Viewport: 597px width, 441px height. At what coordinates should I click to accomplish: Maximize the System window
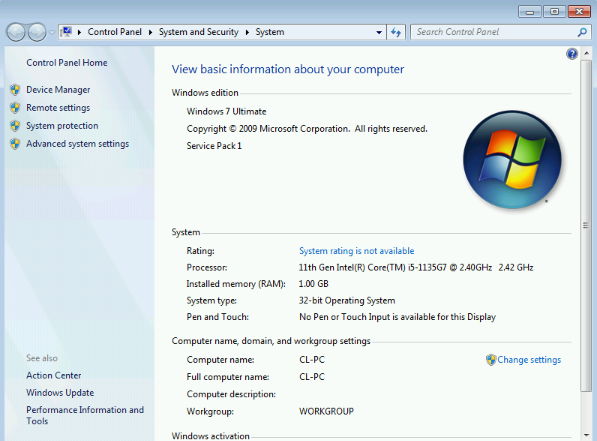coord(554,12)
